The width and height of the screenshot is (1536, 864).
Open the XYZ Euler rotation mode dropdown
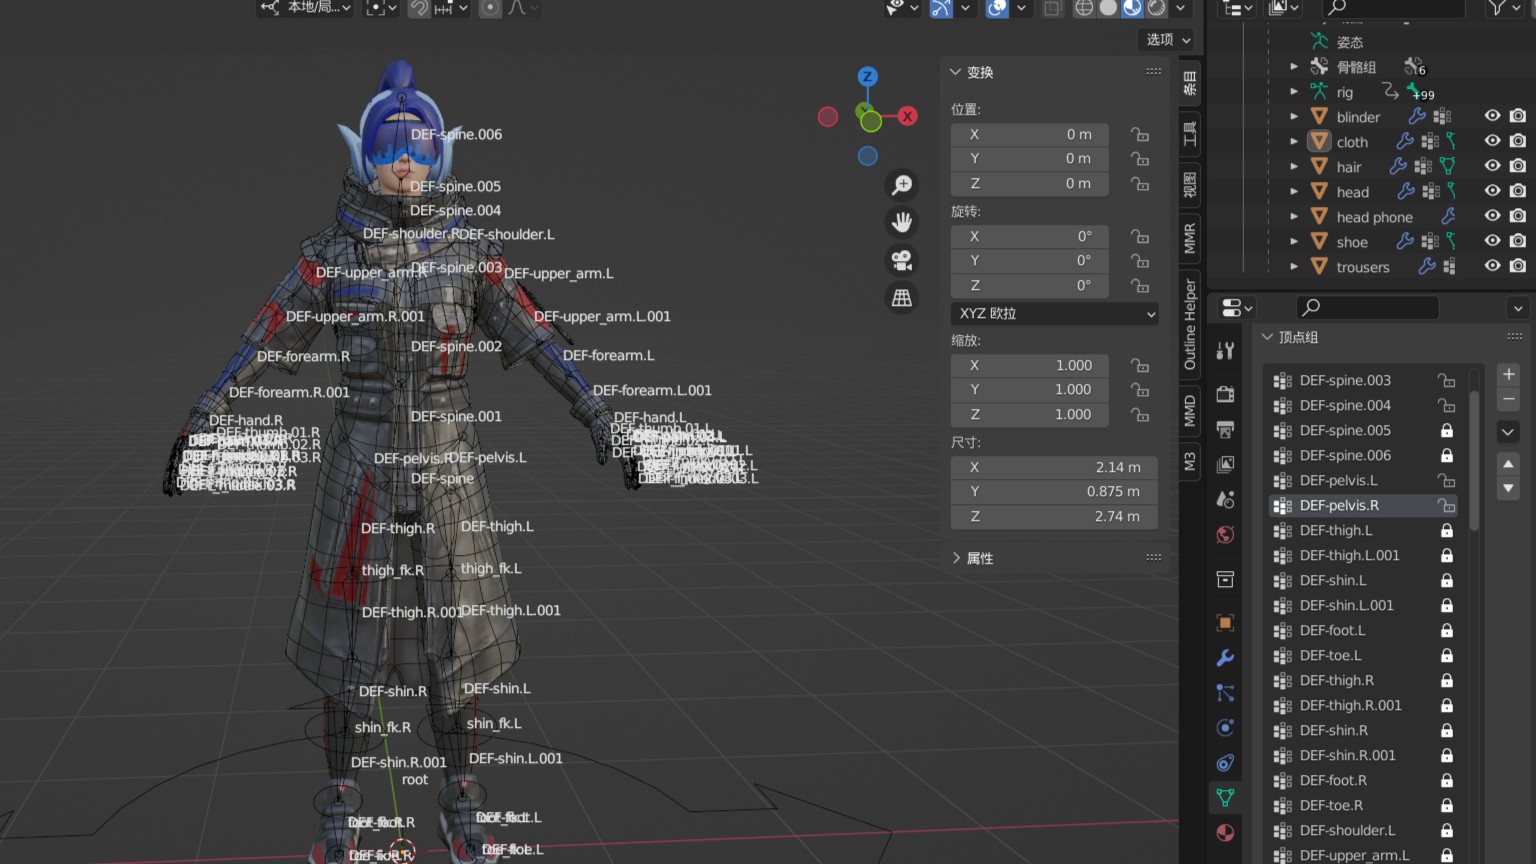pyautogui.click(x=1056, y=314)
